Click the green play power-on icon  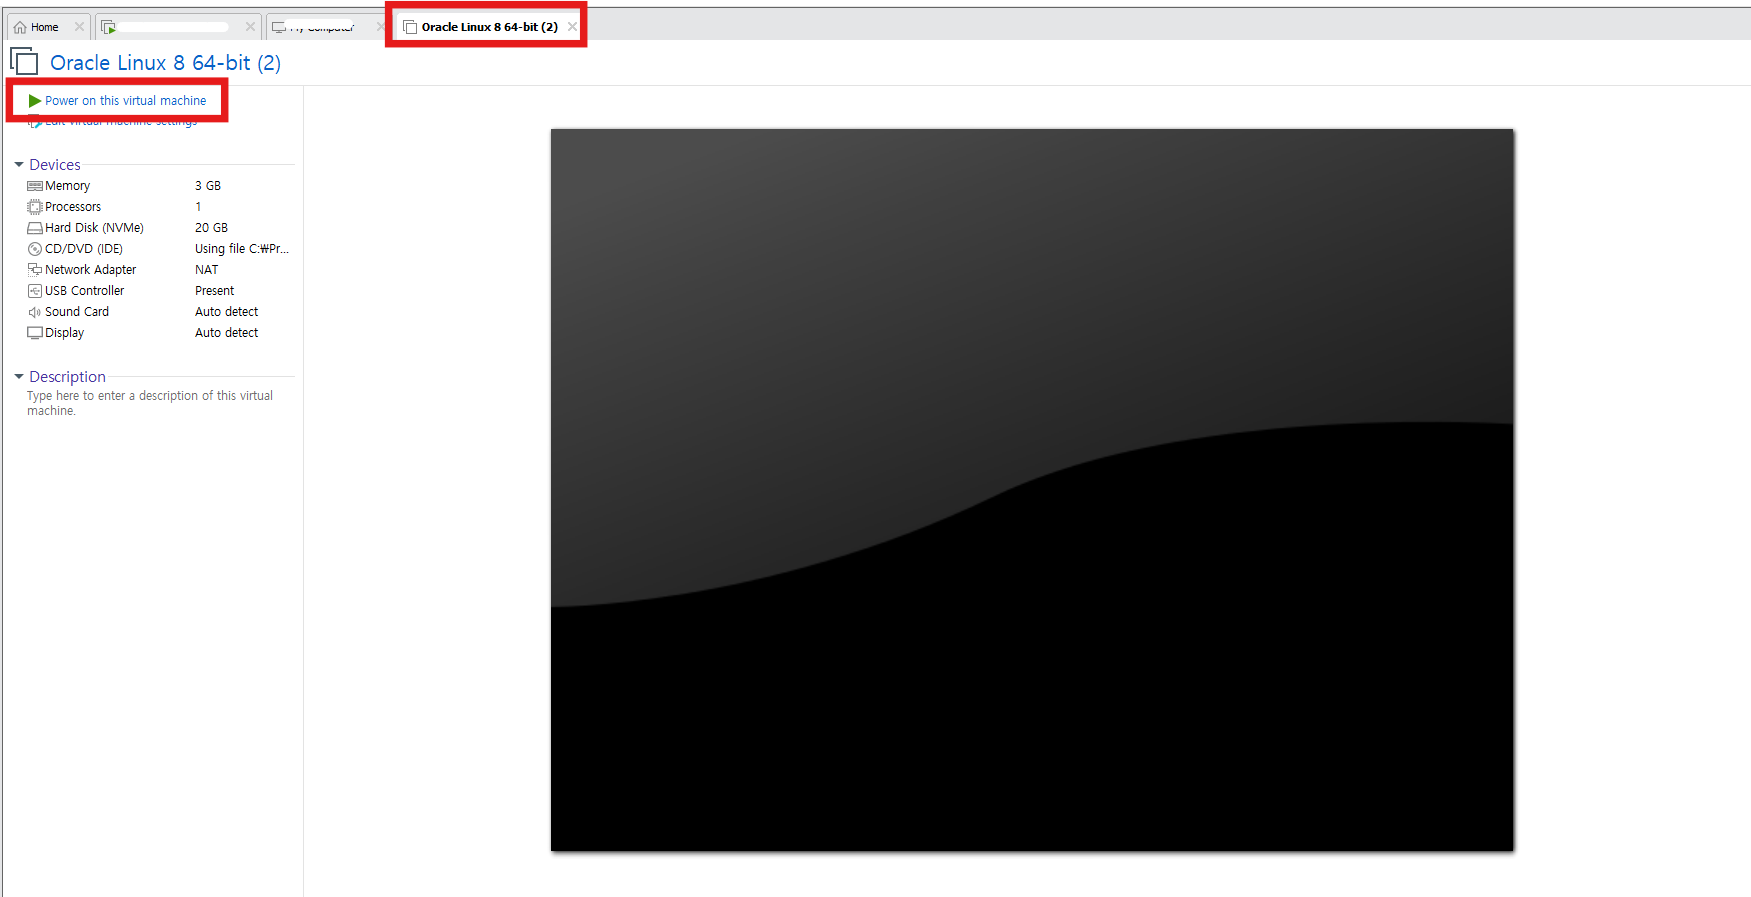[x=35, y=101]
